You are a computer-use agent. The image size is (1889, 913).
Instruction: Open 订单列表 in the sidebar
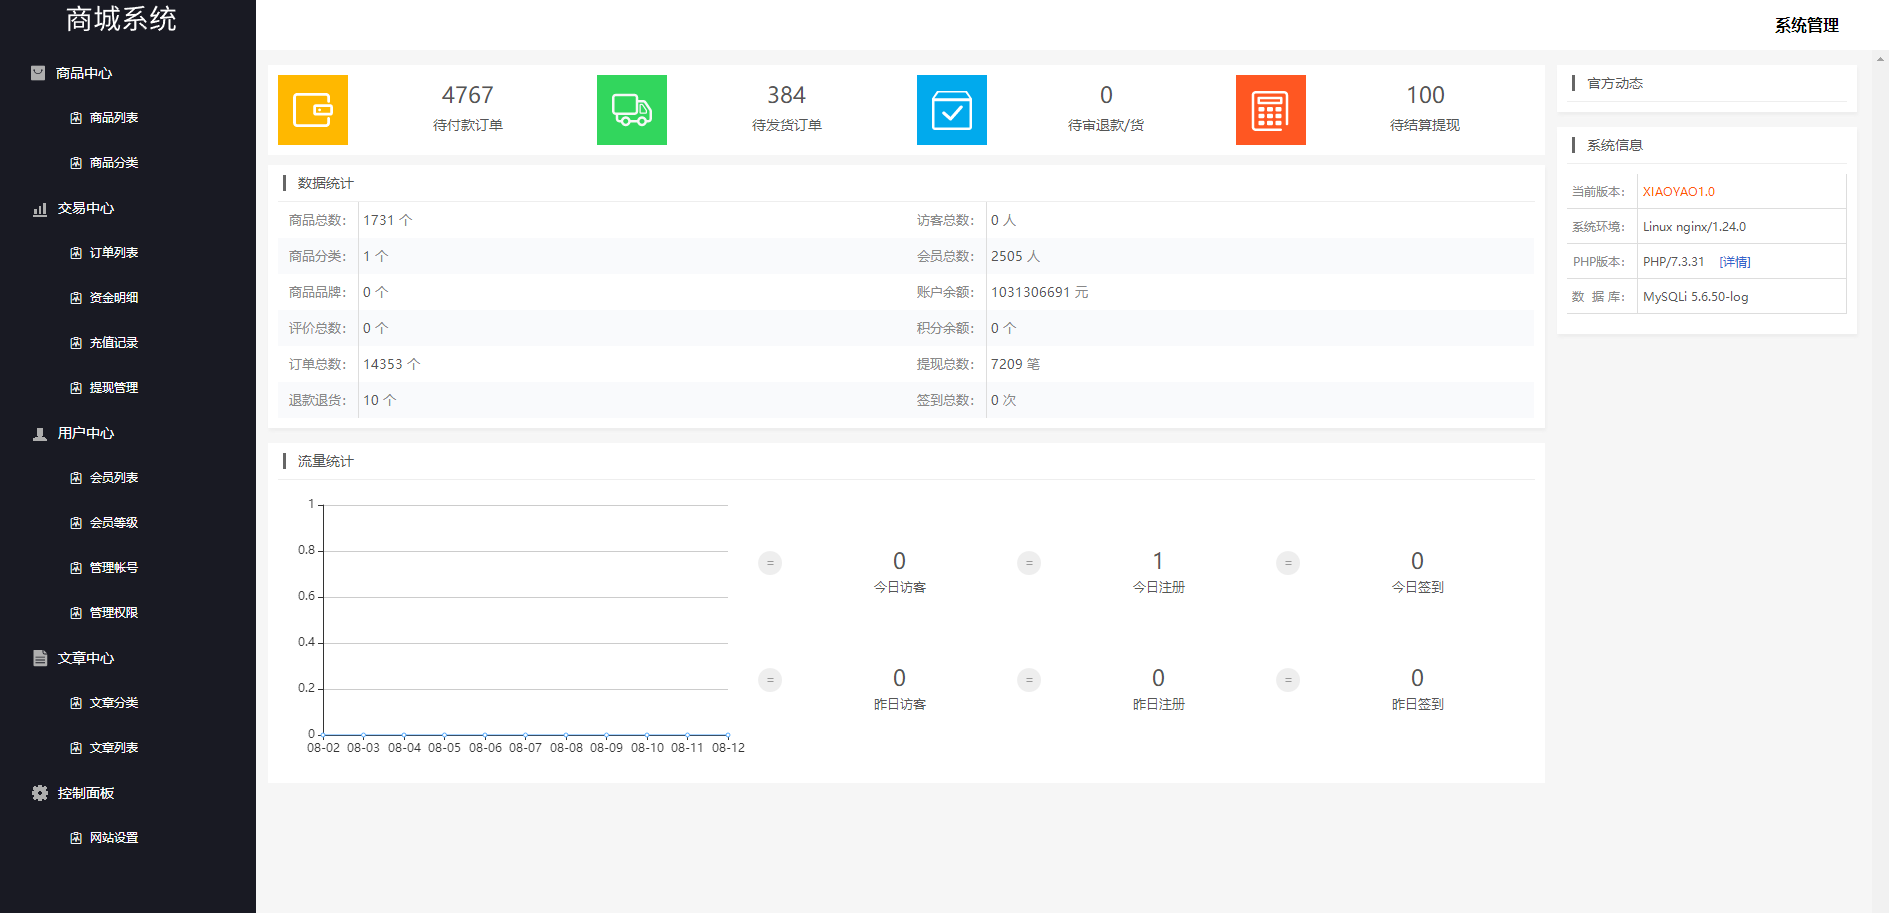tap(113, 253)
